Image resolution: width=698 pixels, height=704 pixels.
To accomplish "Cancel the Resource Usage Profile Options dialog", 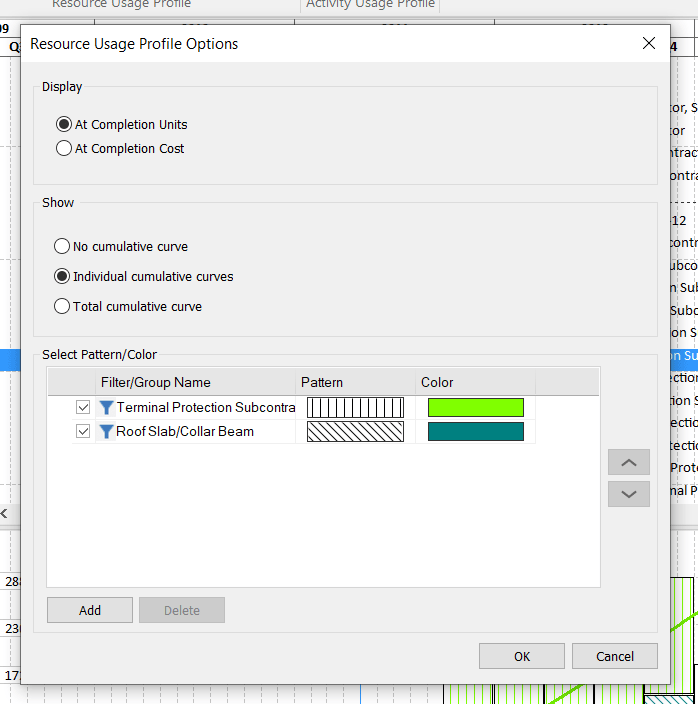I will tap(615, 656).
